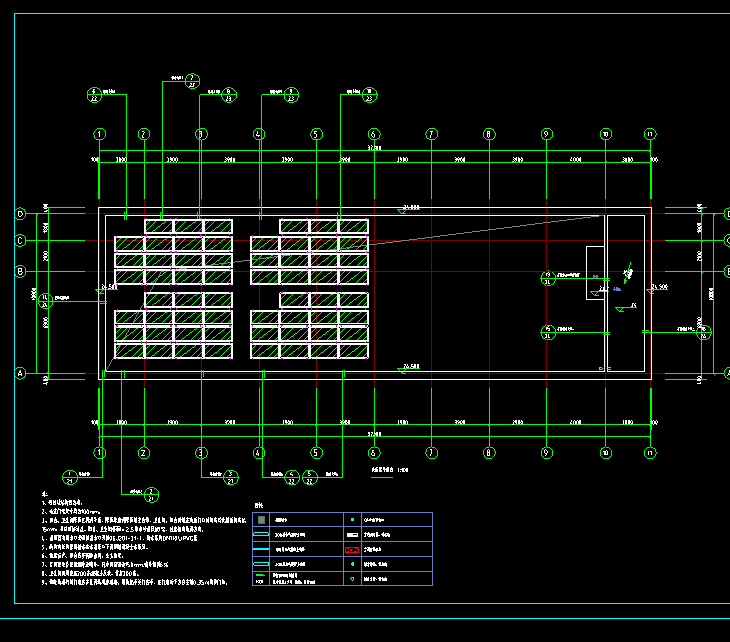
Task: Select the small white rectangle left of axis 10
Action: click(x=594, y=270)
